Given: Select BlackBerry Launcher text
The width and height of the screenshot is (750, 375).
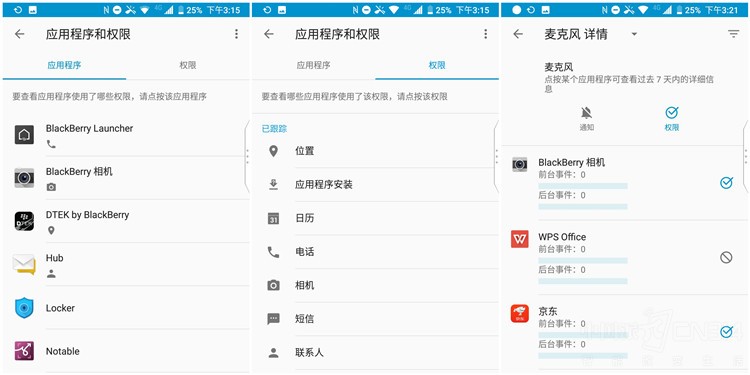Looking at the screenshot, I should pos(89,128).
